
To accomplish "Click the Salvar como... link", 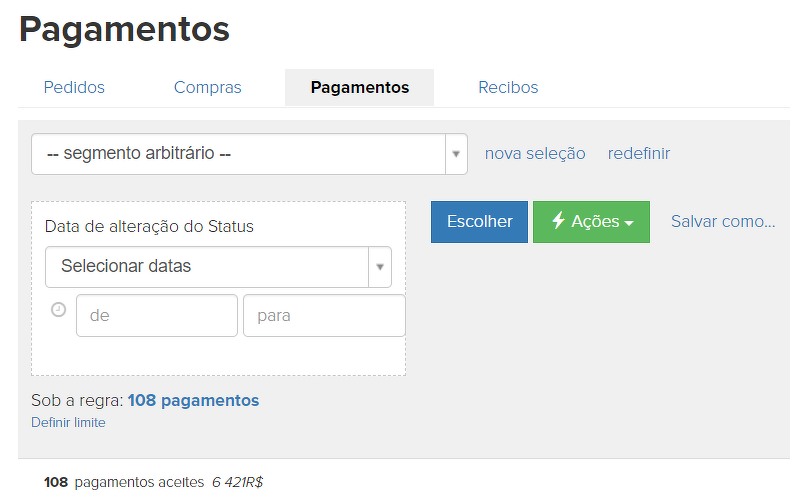I will (x=723, y=221).
